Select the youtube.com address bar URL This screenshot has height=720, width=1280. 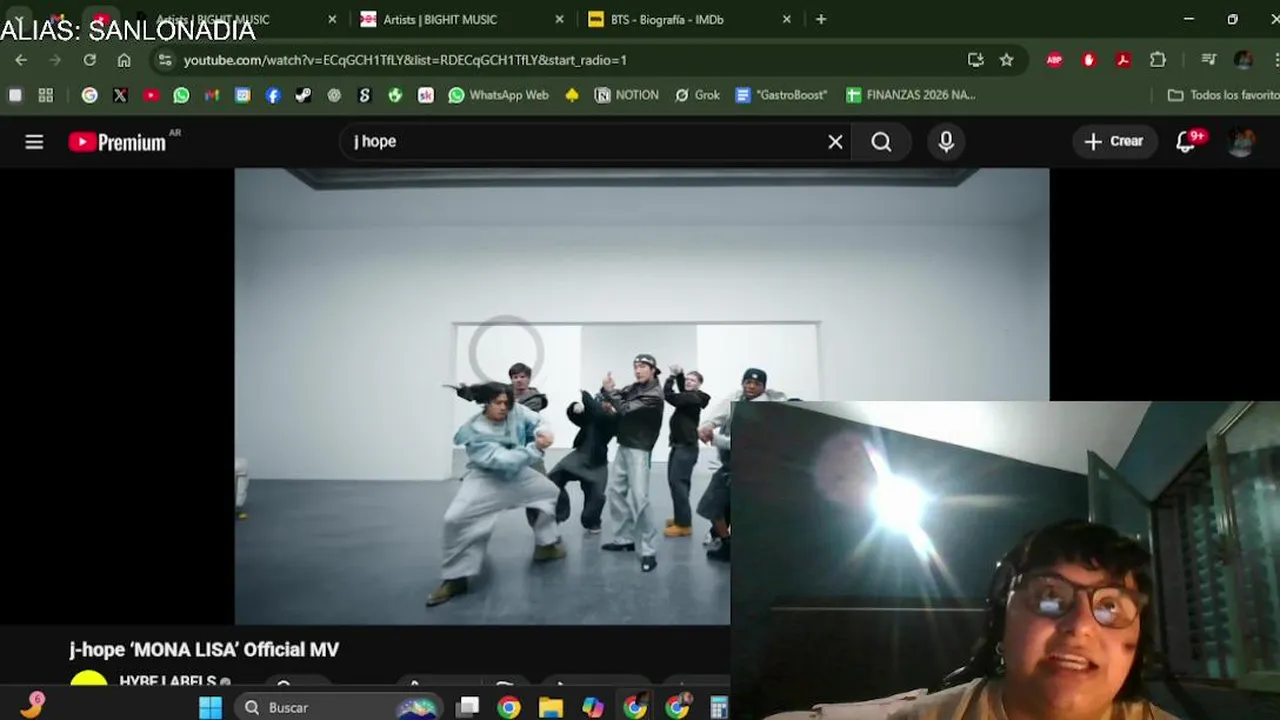[x=405, y=60]
